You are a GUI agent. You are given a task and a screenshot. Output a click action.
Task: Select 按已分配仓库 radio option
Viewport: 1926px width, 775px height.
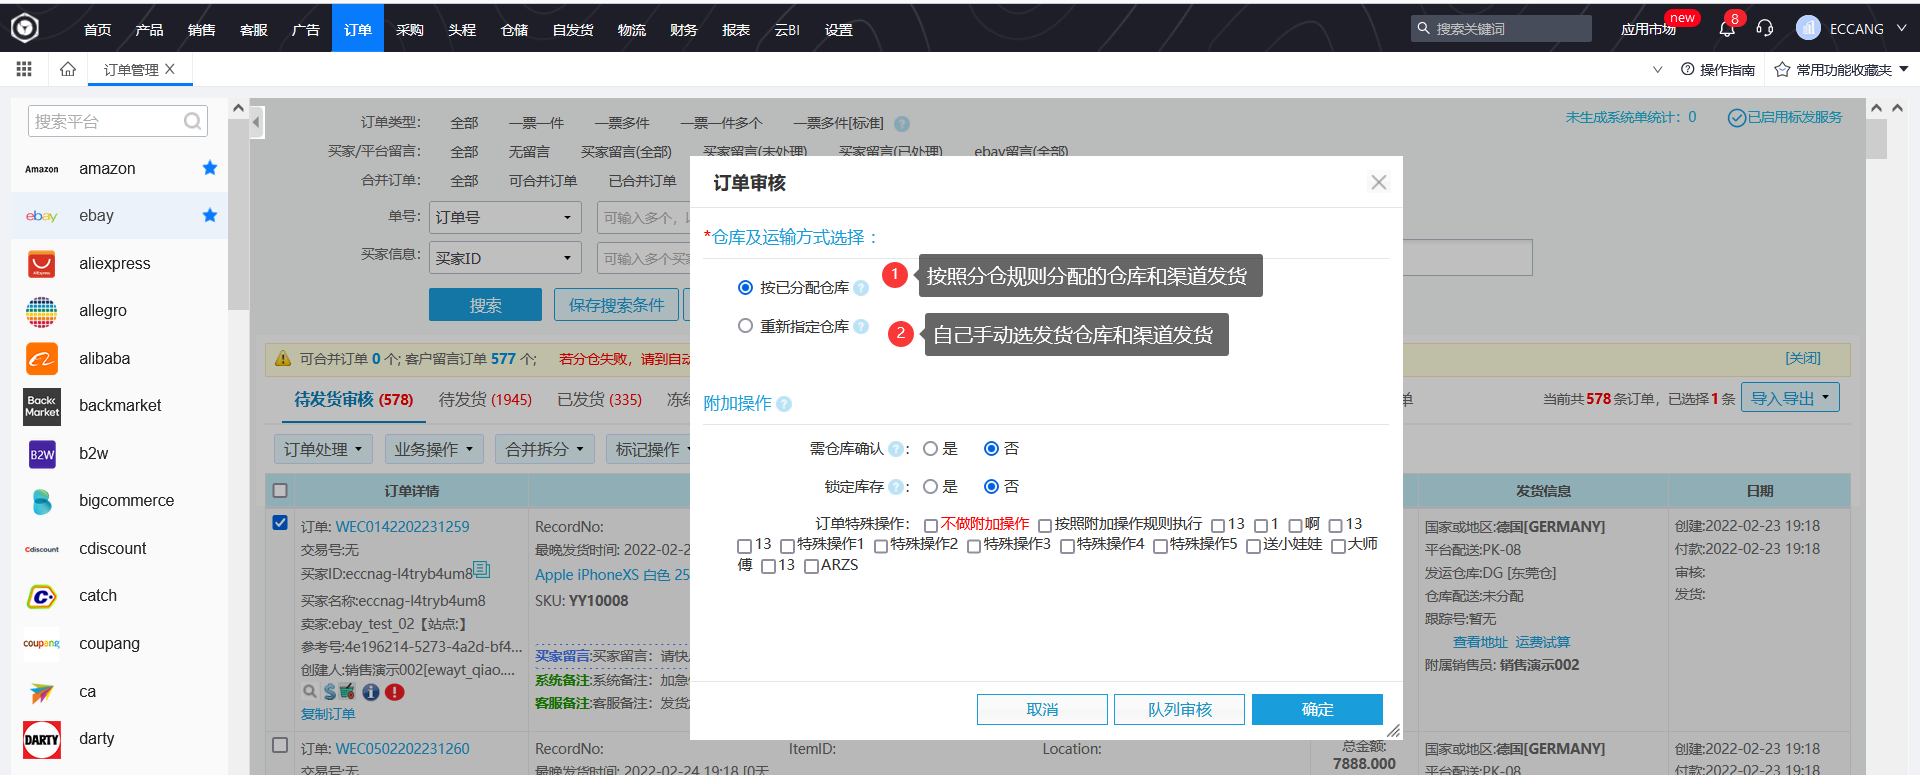click(745, 288)
